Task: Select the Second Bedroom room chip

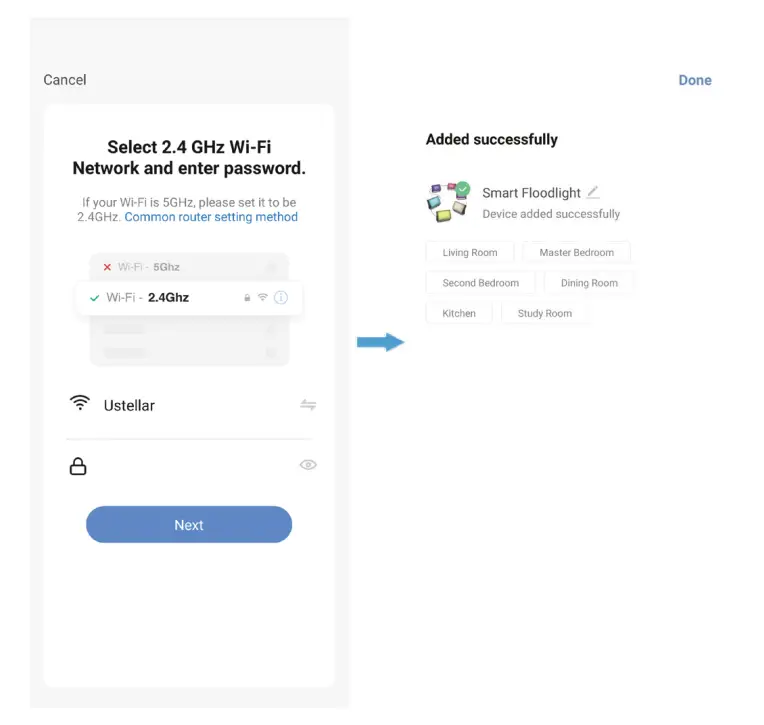Action: pos(481,283)
